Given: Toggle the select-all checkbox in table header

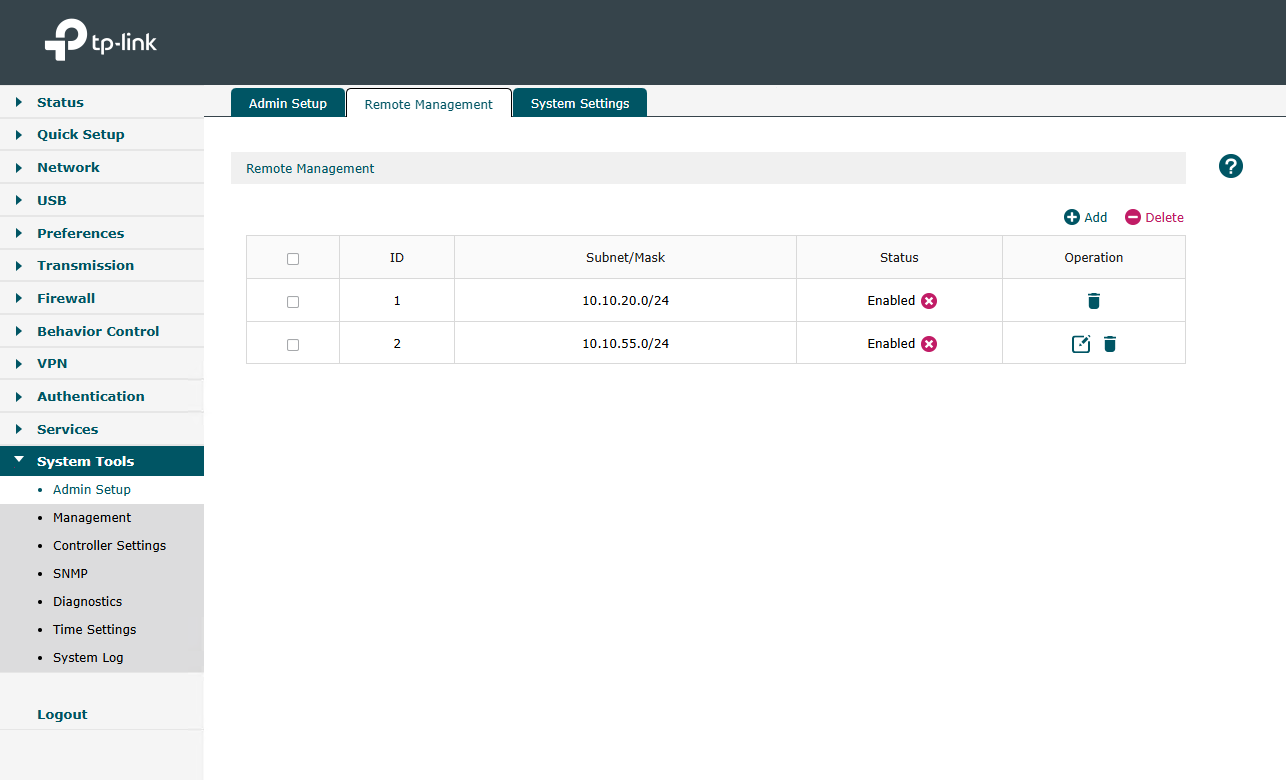Looking at the screenshot, I should (x=293, y=259).
